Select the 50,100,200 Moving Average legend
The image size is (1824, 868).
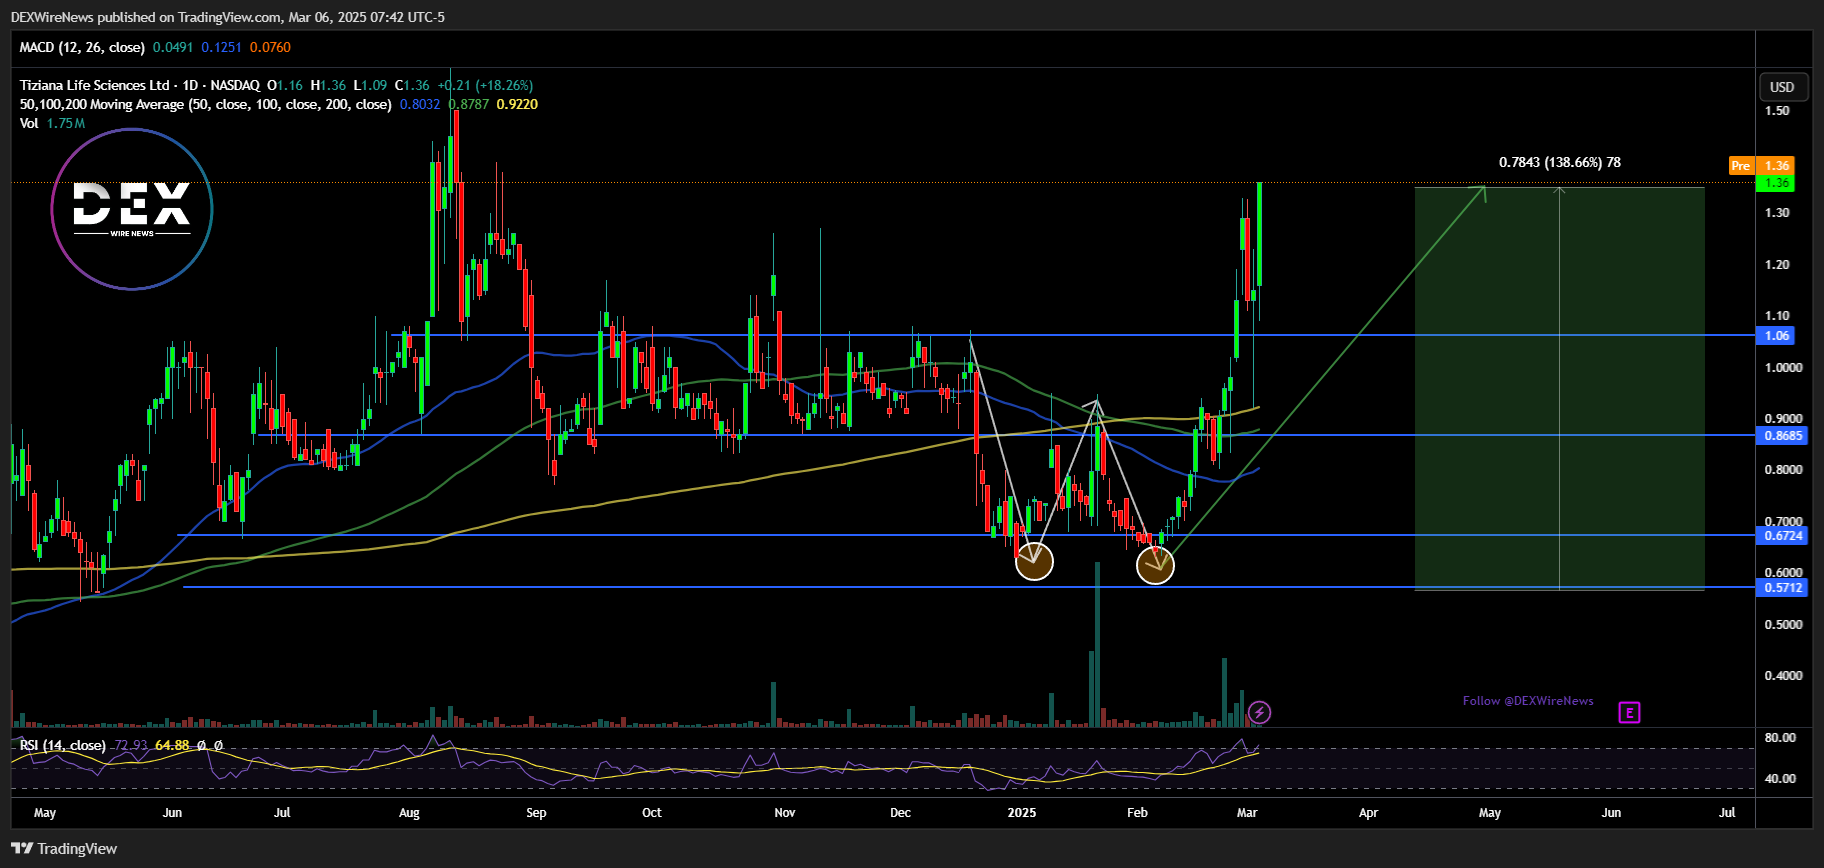click(x=205, y=104)
